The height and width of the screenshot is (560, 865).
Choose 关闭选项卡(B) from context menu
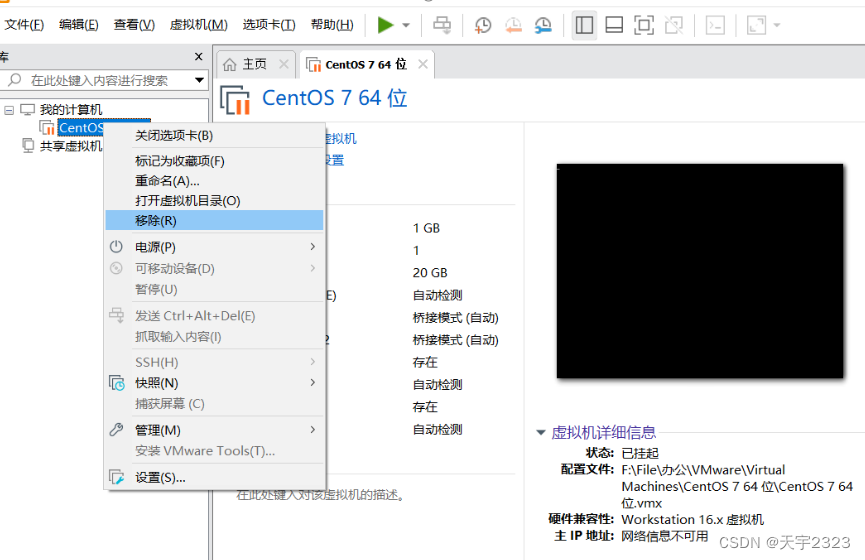pos(214,136)
